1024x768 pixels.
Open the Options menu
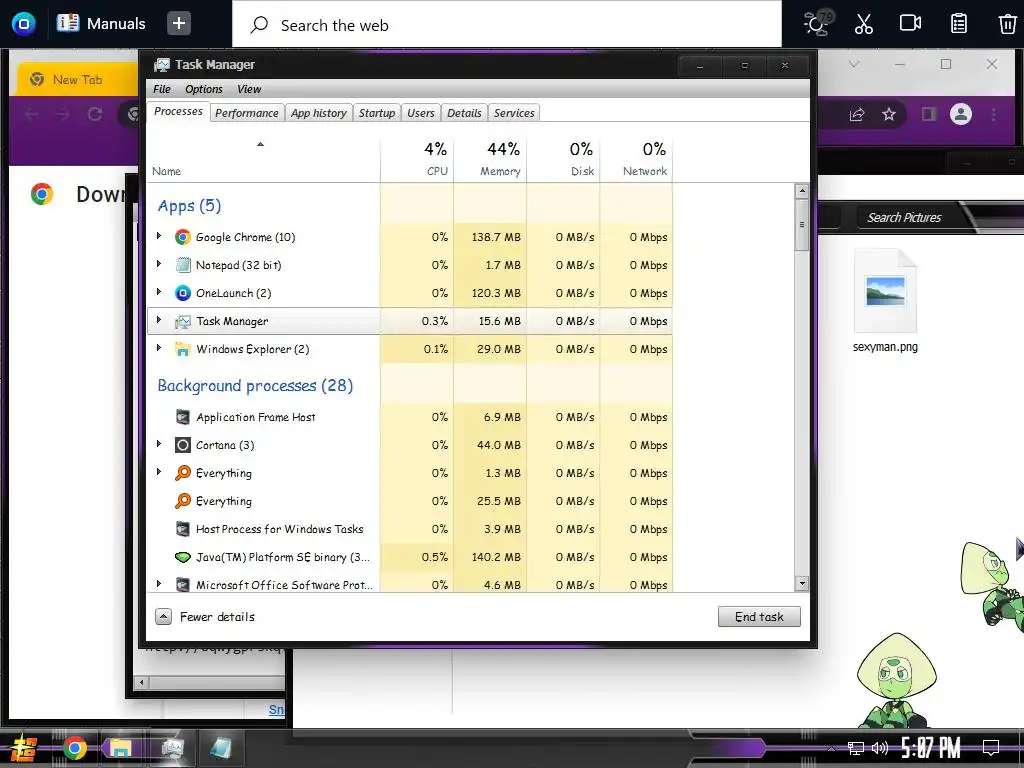click(204, 89)
